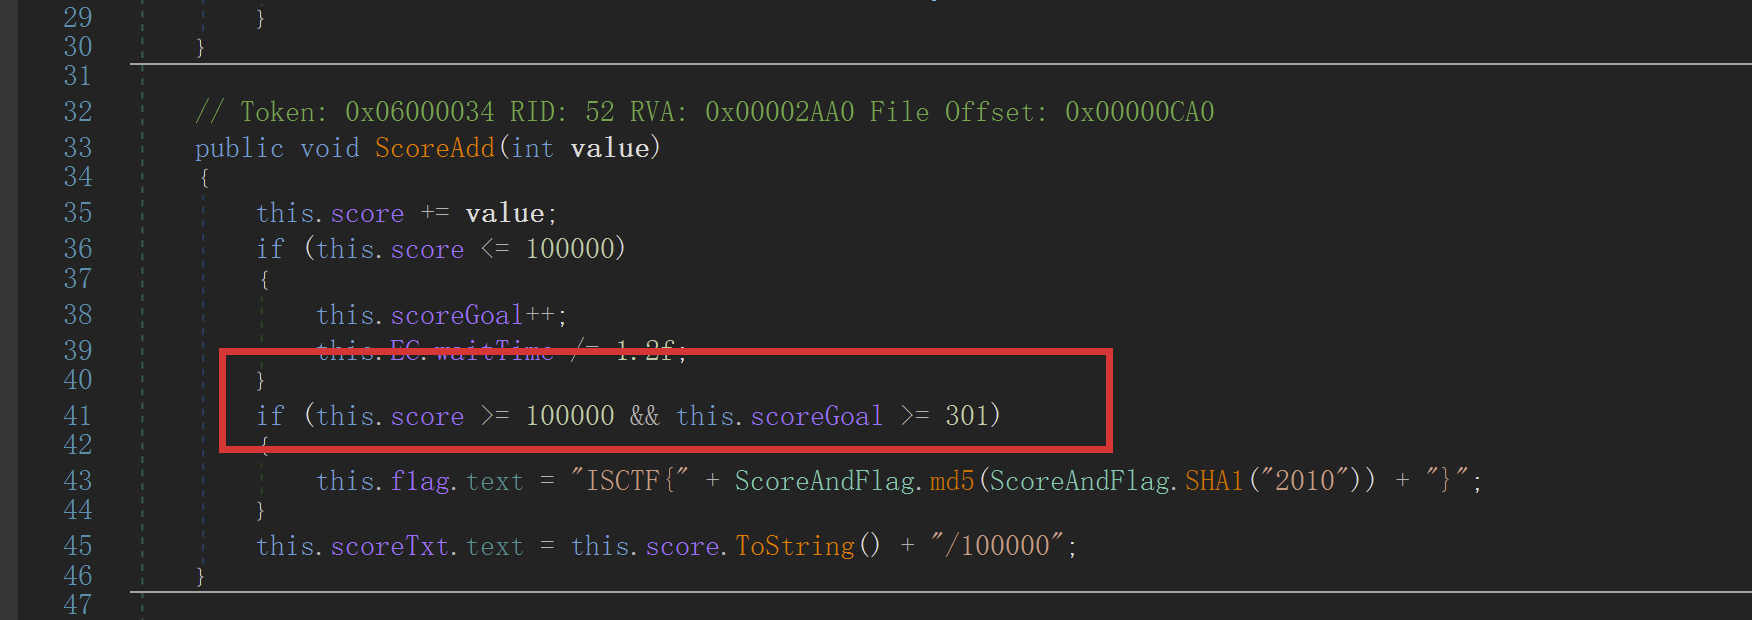Click the "scoreTxt" field name
Image resolution: width=1752 pixels, height=620 pixels.
[390, 546]
